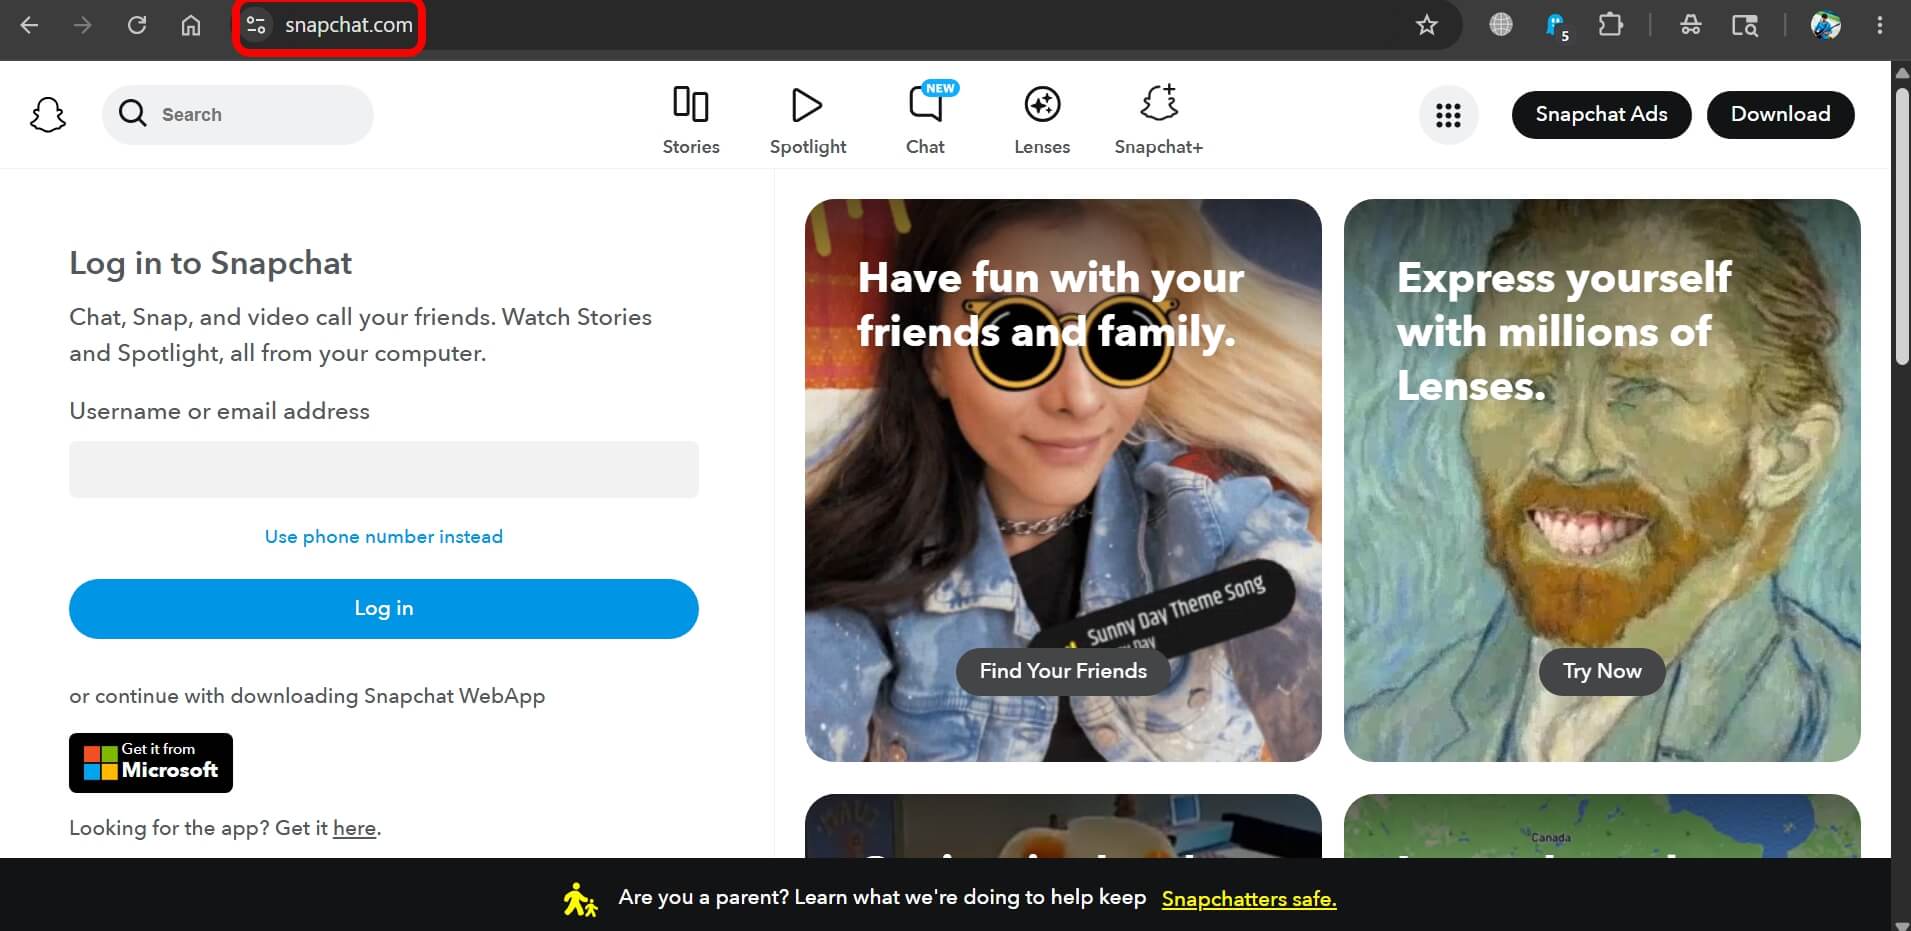Click the 'or continue with downloading Snapchat WebApp' text

click(307, 696)
